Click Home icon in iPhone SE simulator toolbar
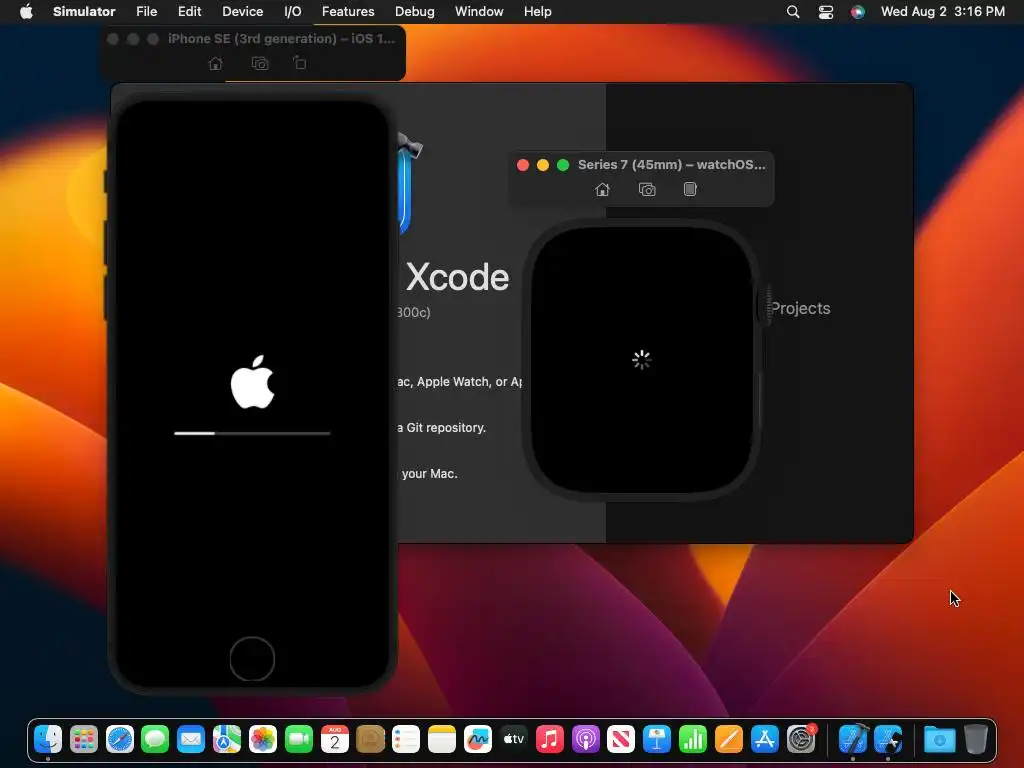 [215, 63]
